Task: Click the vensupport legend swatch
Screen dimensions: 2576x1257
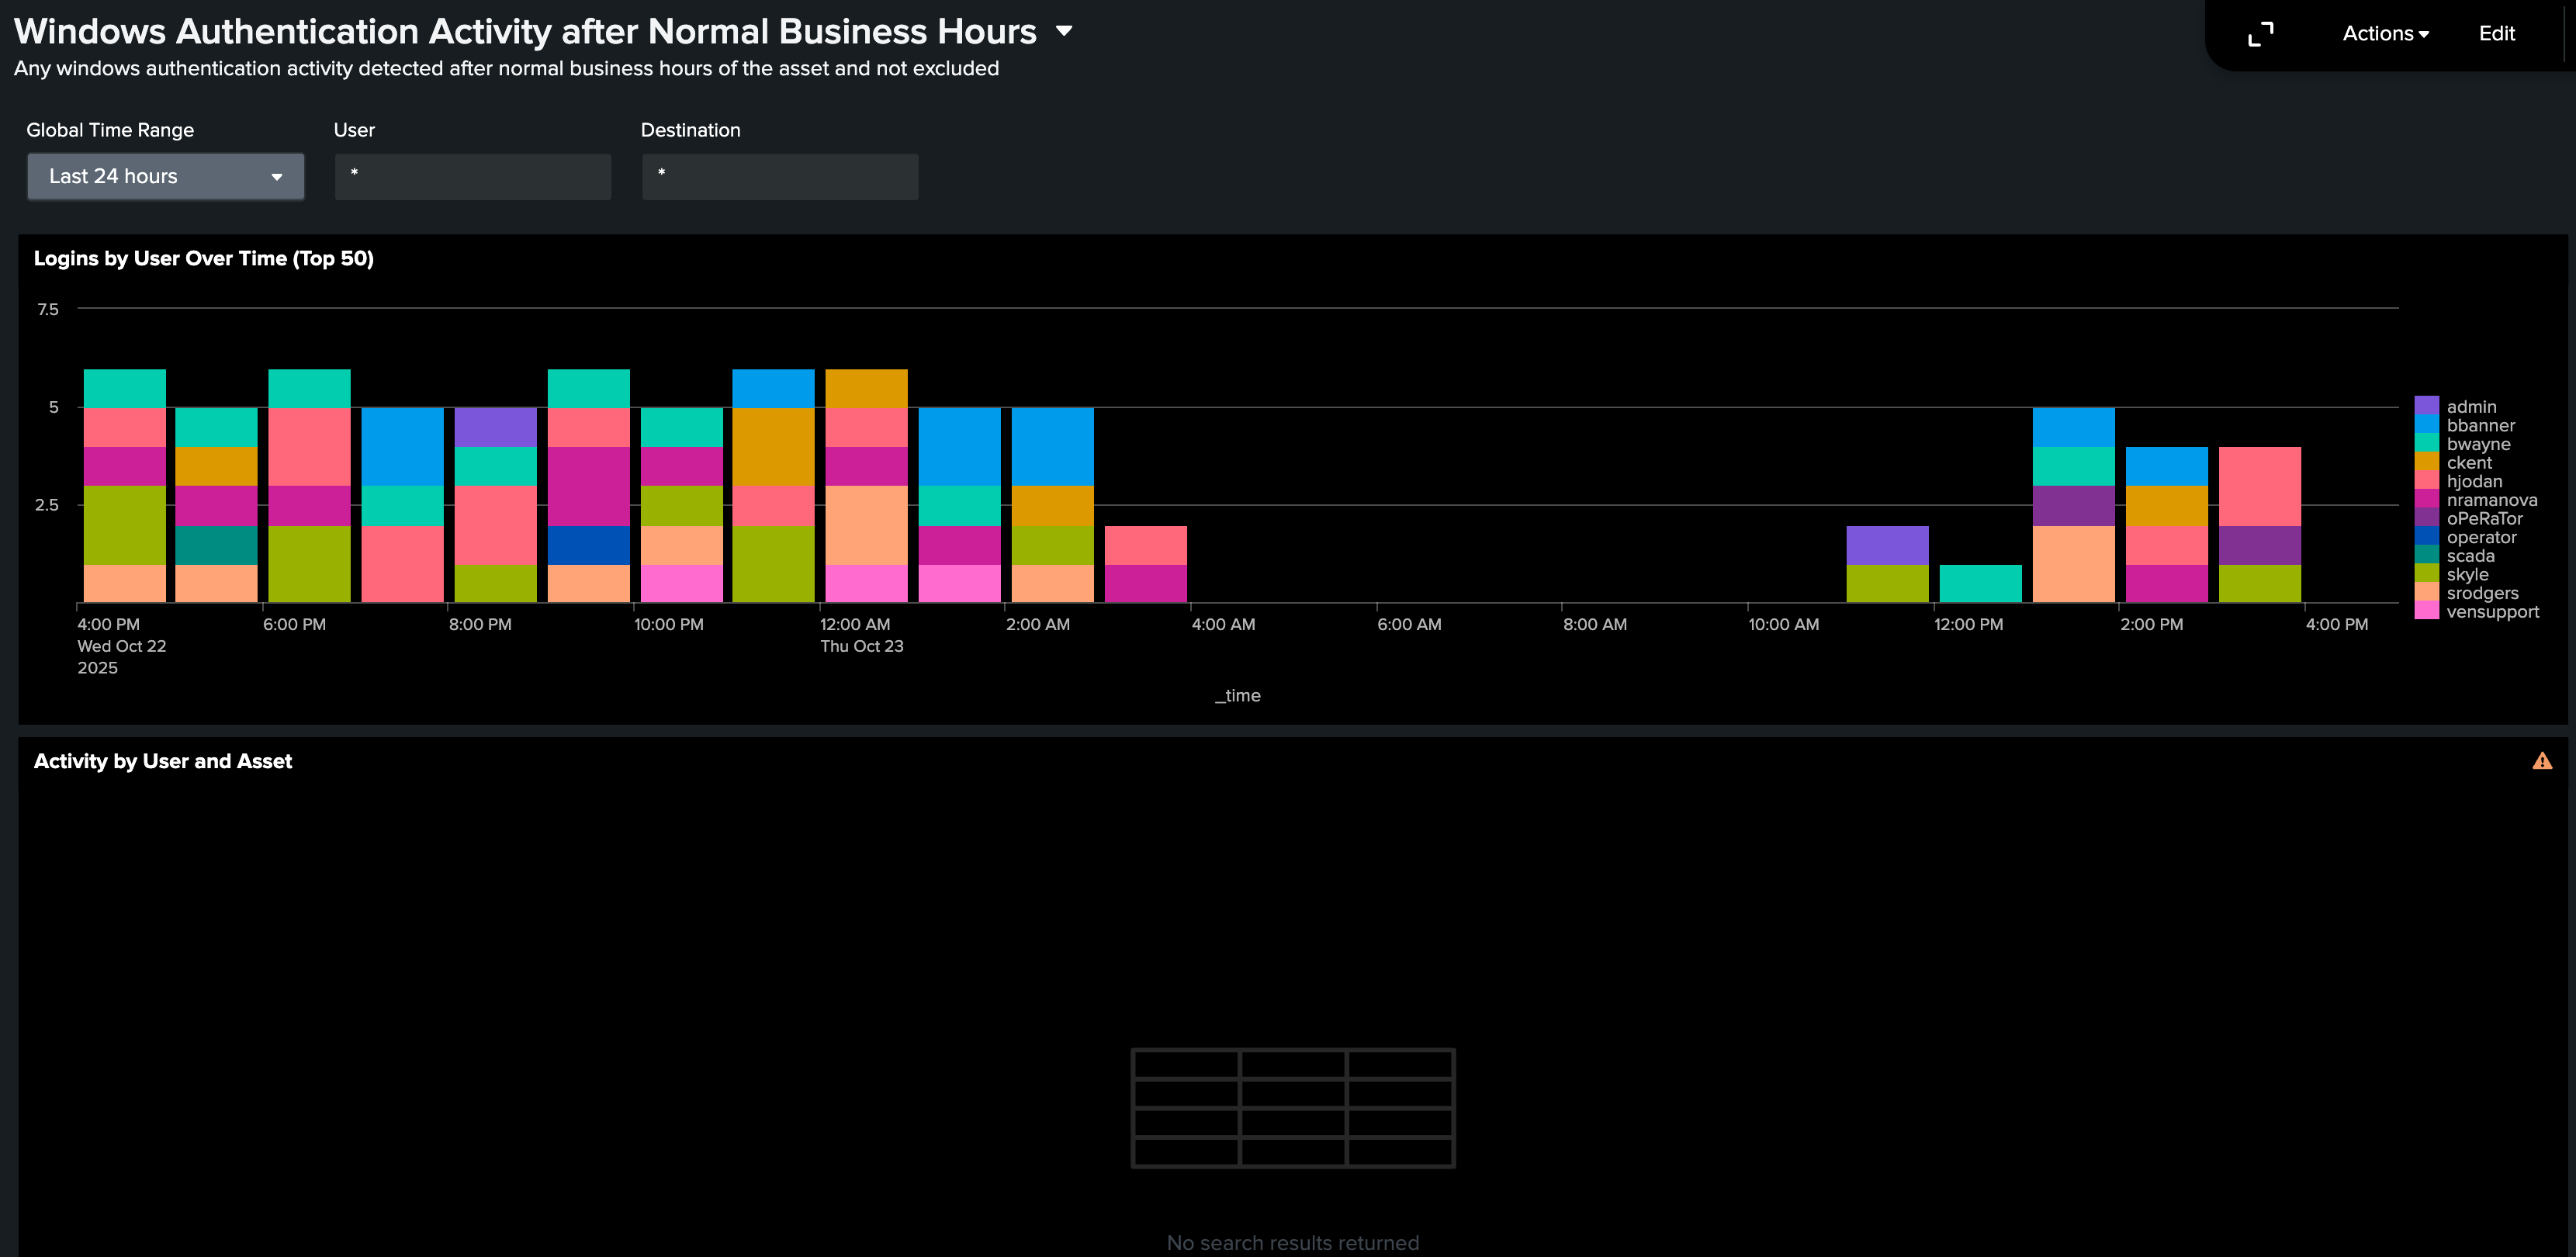Action: [2426, 611]
